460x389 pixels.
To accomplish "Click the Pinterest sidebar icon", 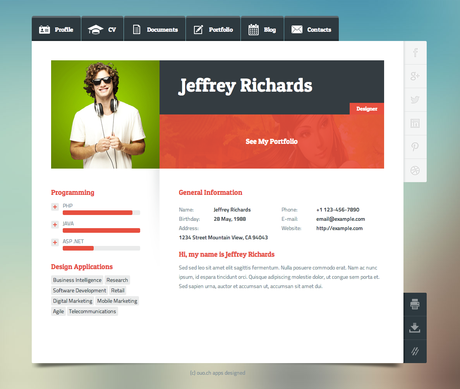I will click(415, 147).
